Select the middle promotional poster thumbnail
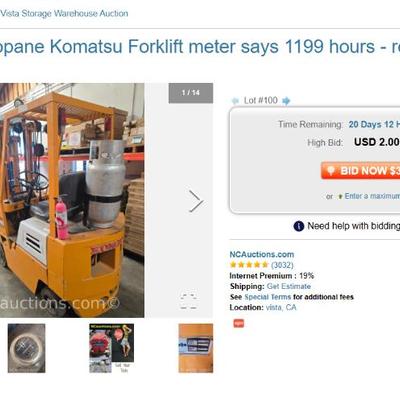Image resolution: width=400 pixels, height=400 pixels. [x=111, y=348]
